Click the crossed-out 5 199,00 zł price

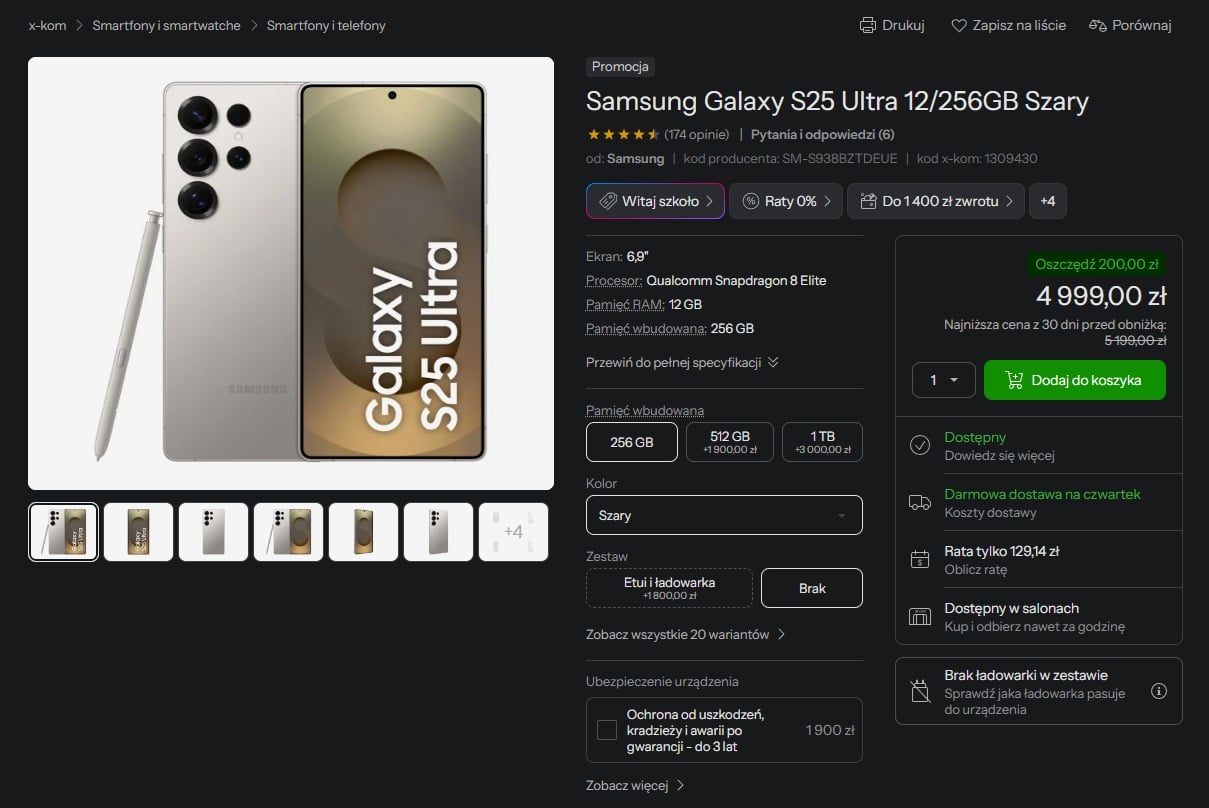coord(1135,340)
